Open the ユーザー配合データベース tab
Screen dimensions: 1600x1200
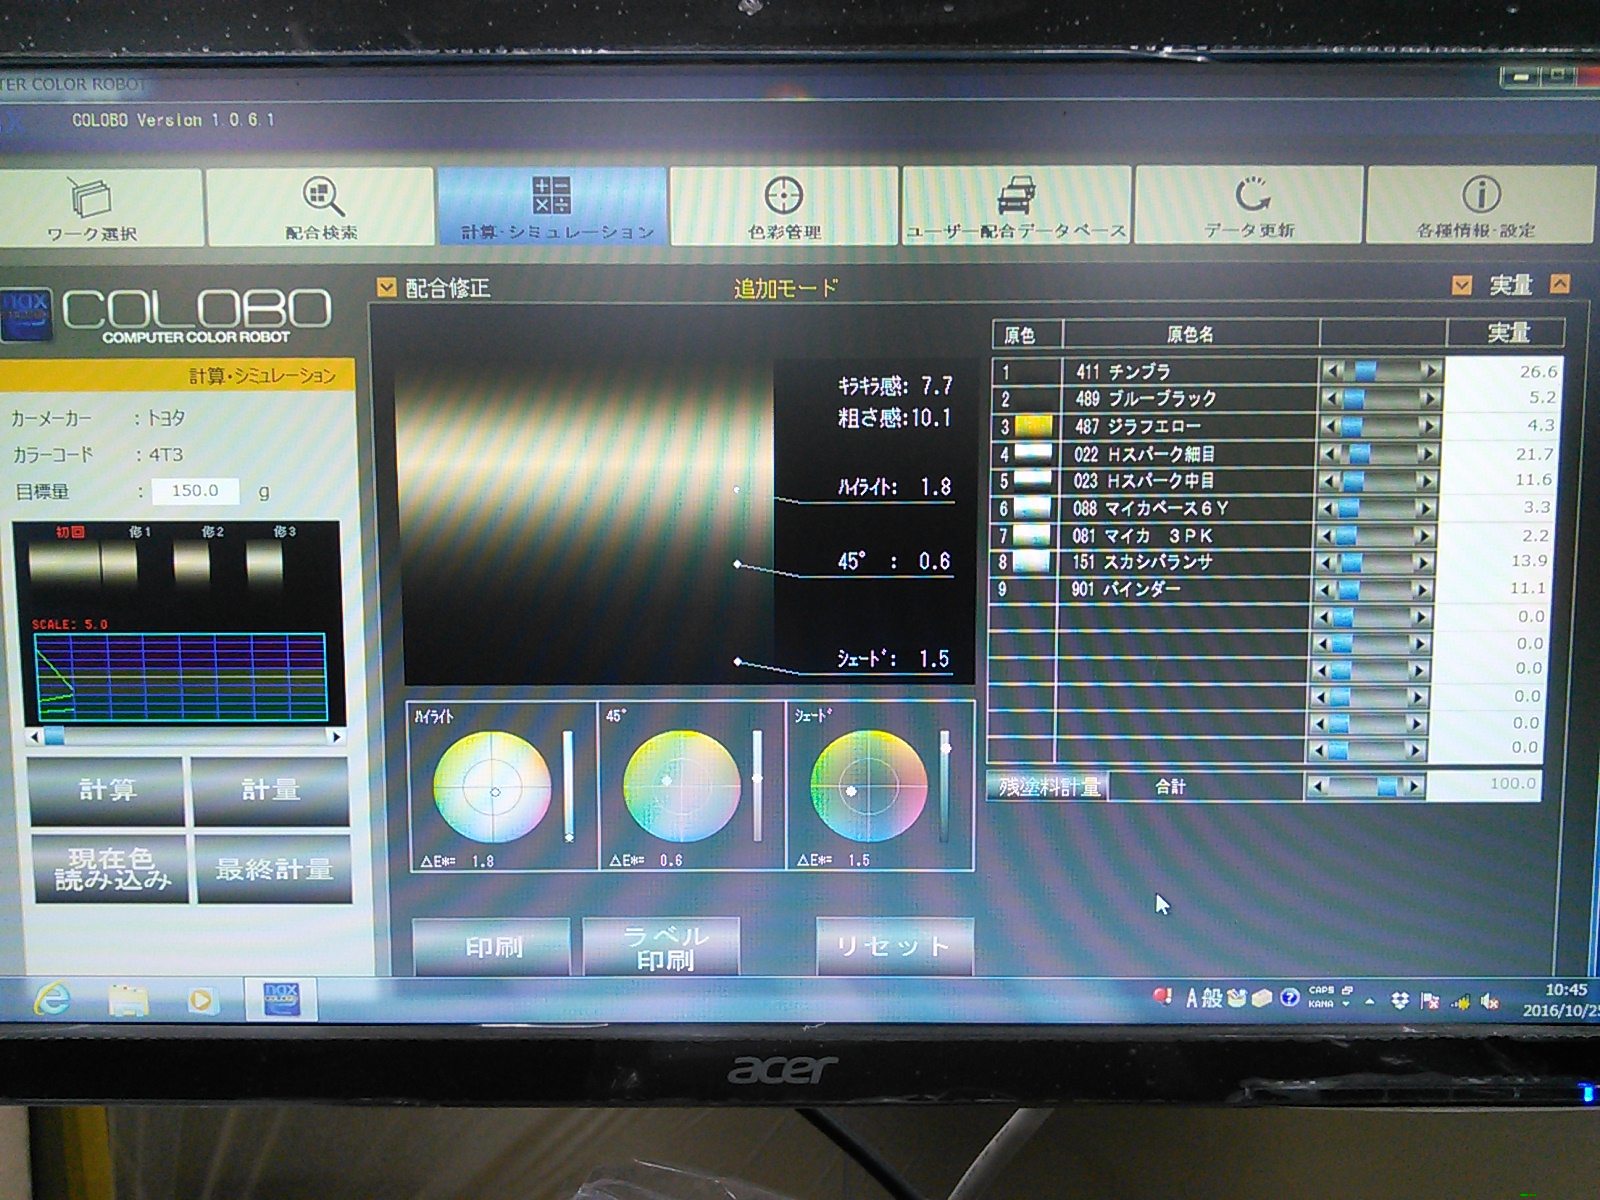[1016, 207]
